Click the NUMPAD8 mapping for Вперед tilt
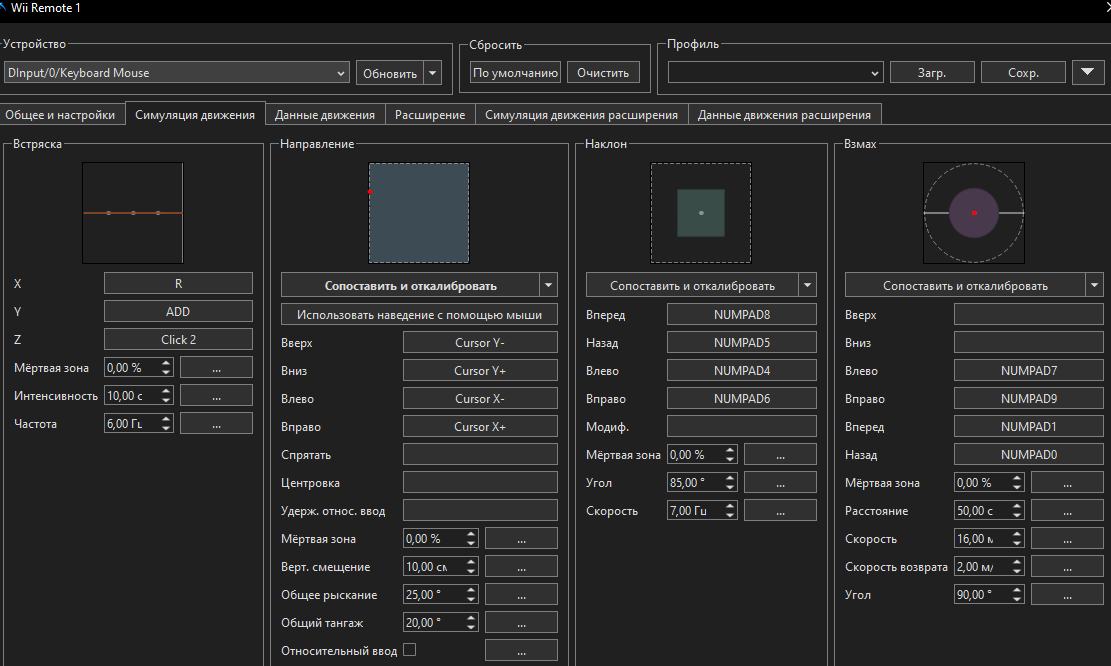Screen dimensions: 1111x666 (x=741, y=315)
